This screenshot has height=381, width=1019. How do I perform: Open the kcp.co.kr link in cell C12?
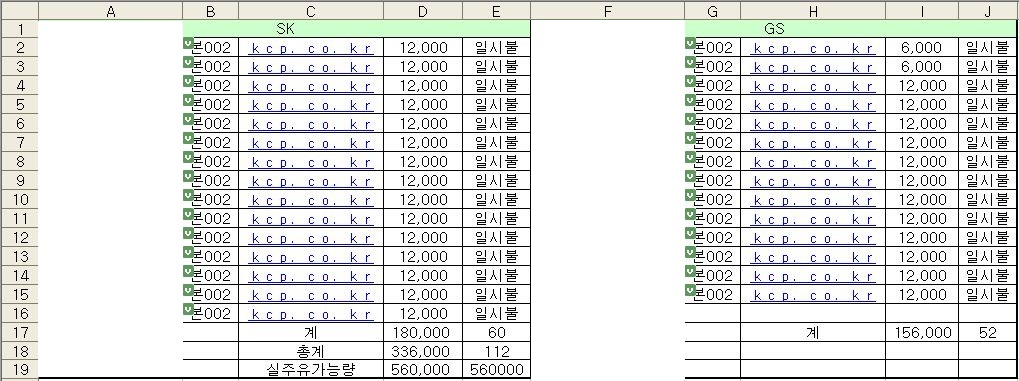pos(312,237)
